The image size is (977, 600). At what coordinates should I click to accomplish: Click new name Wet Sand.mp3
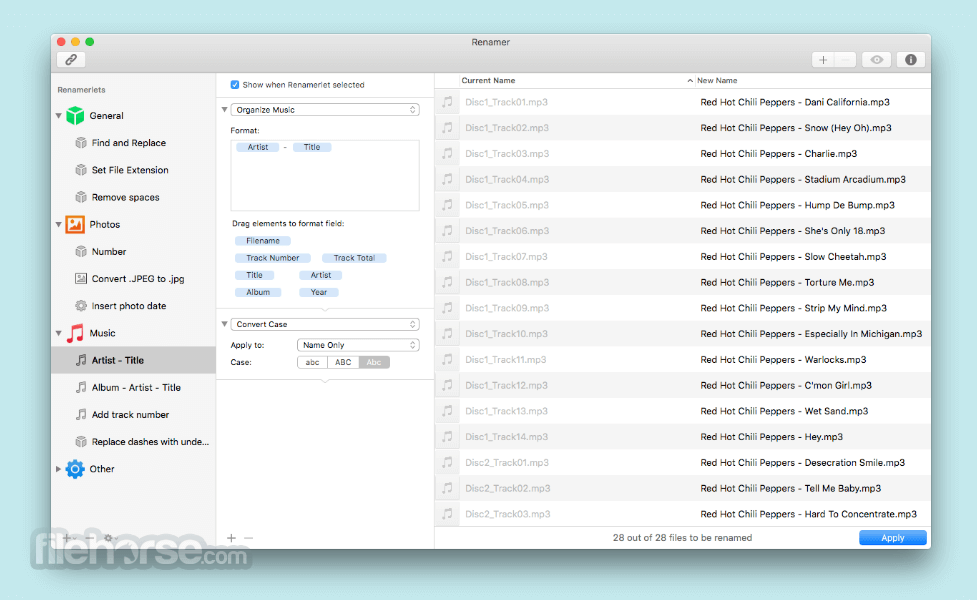[x=784, y=411]
